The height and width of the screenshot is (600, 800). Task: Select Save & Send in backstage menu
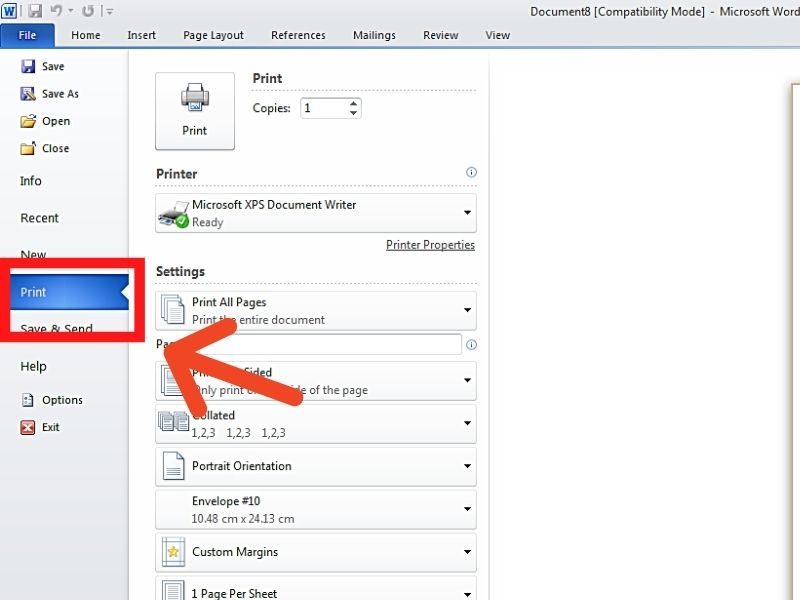pos(56,328)
